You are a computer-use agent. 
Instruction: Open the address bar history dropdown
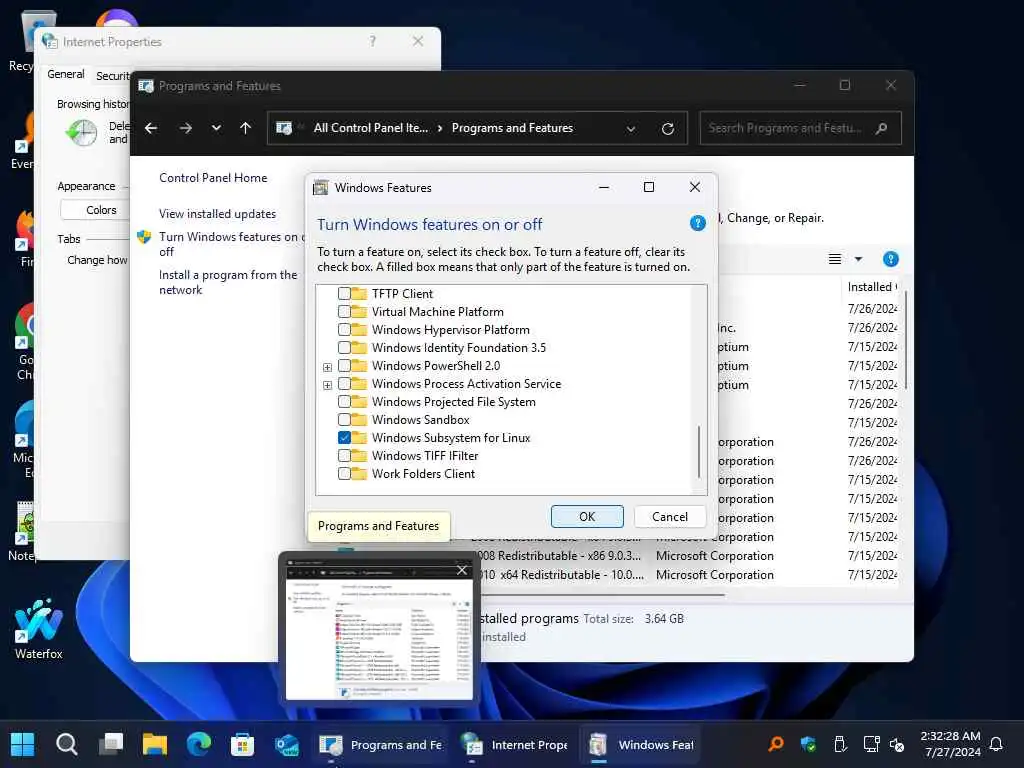(631, 129)
